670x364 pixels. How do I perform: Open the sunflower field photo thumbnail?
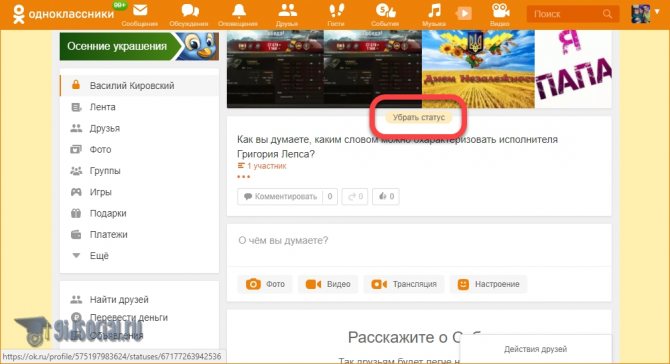478,68
